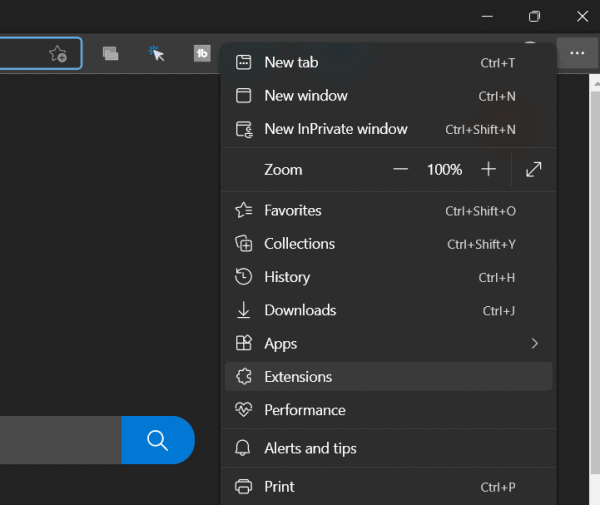Click the InPrivate window icon
600x505 pixels.
[x=244, y=129]
